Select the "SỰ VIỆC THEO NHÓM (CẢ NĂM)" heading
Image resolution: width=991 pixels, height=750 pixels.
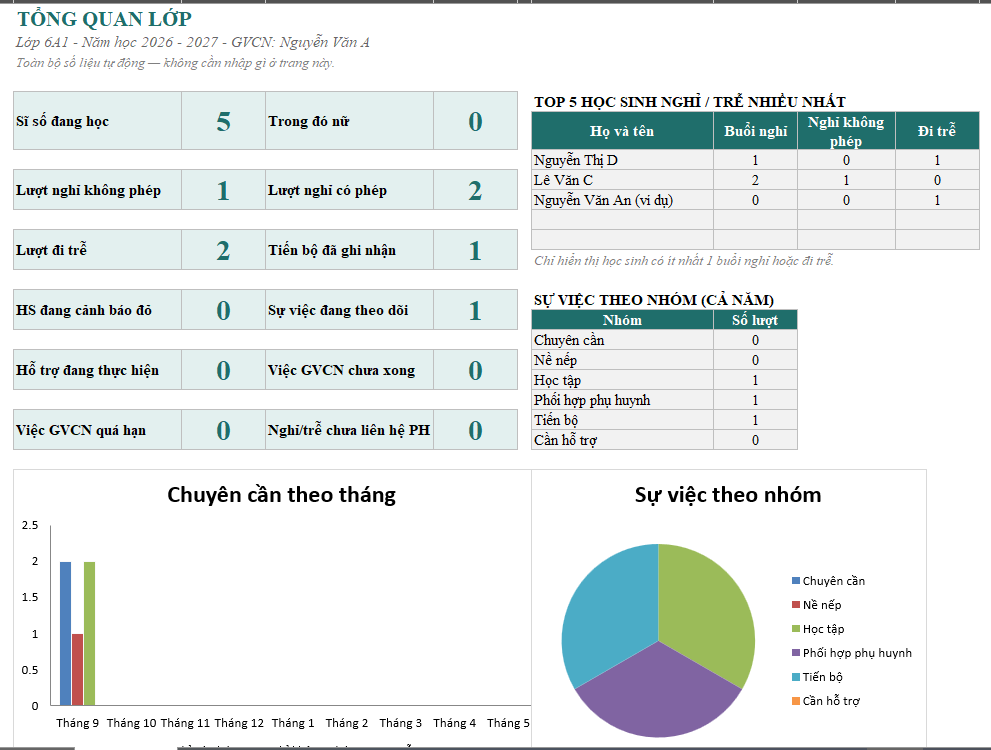[654, 300]
